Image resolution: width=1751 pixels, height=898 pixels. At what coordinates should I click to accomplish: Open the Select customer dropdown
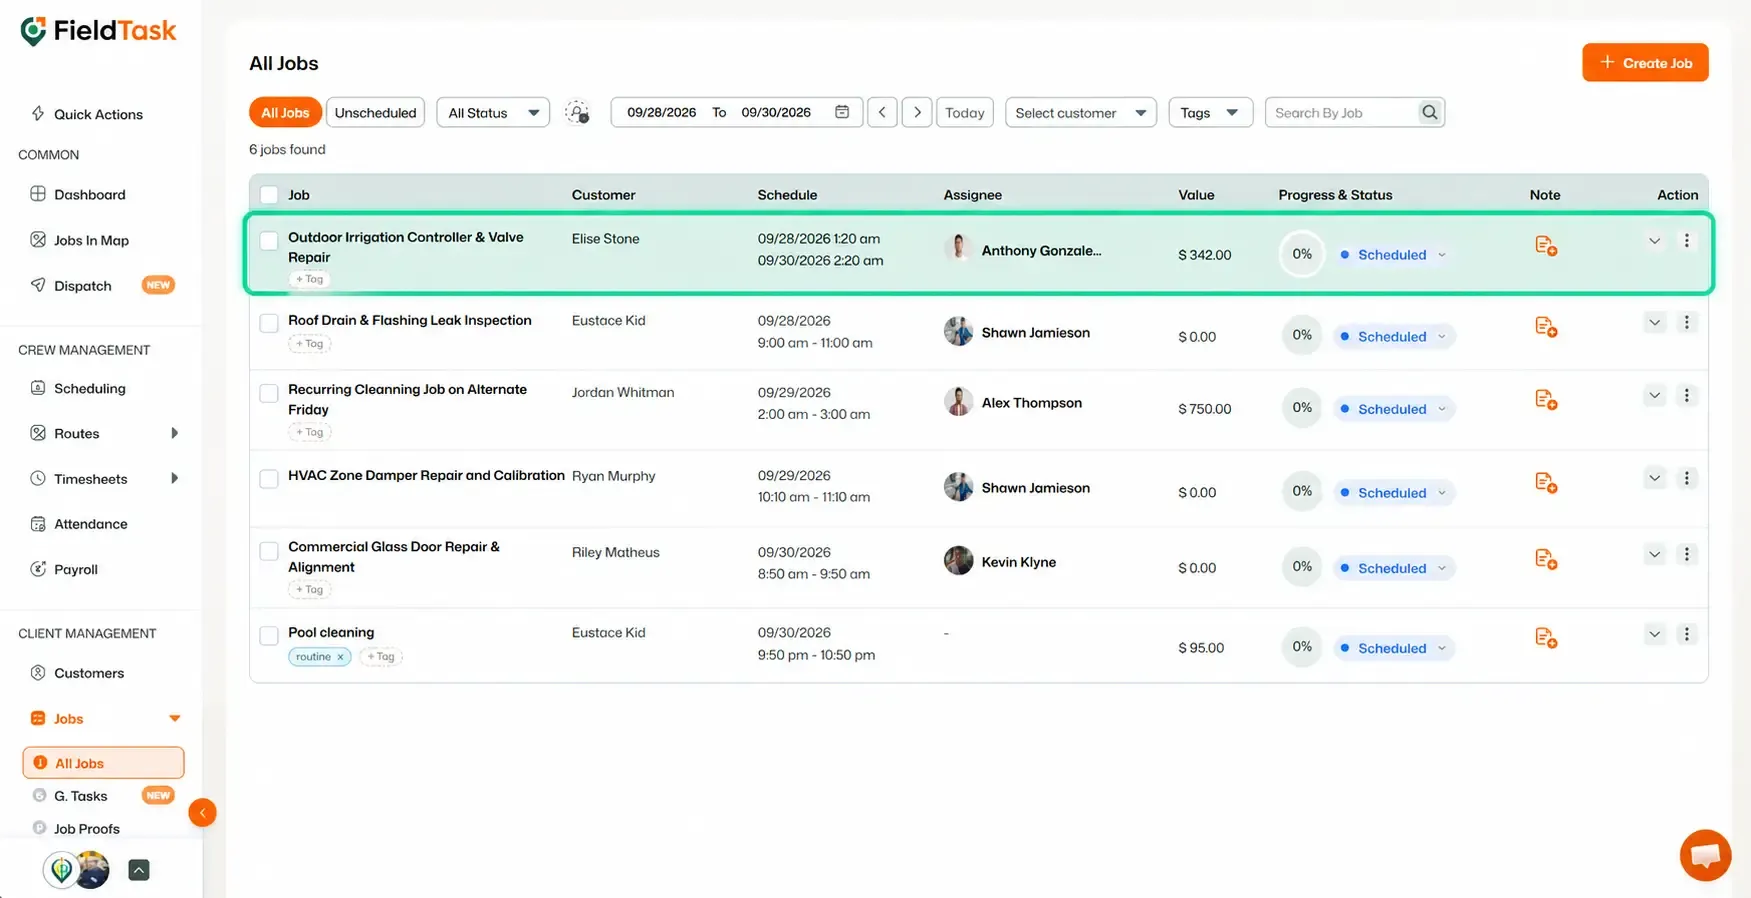[x=1081, y=113]
